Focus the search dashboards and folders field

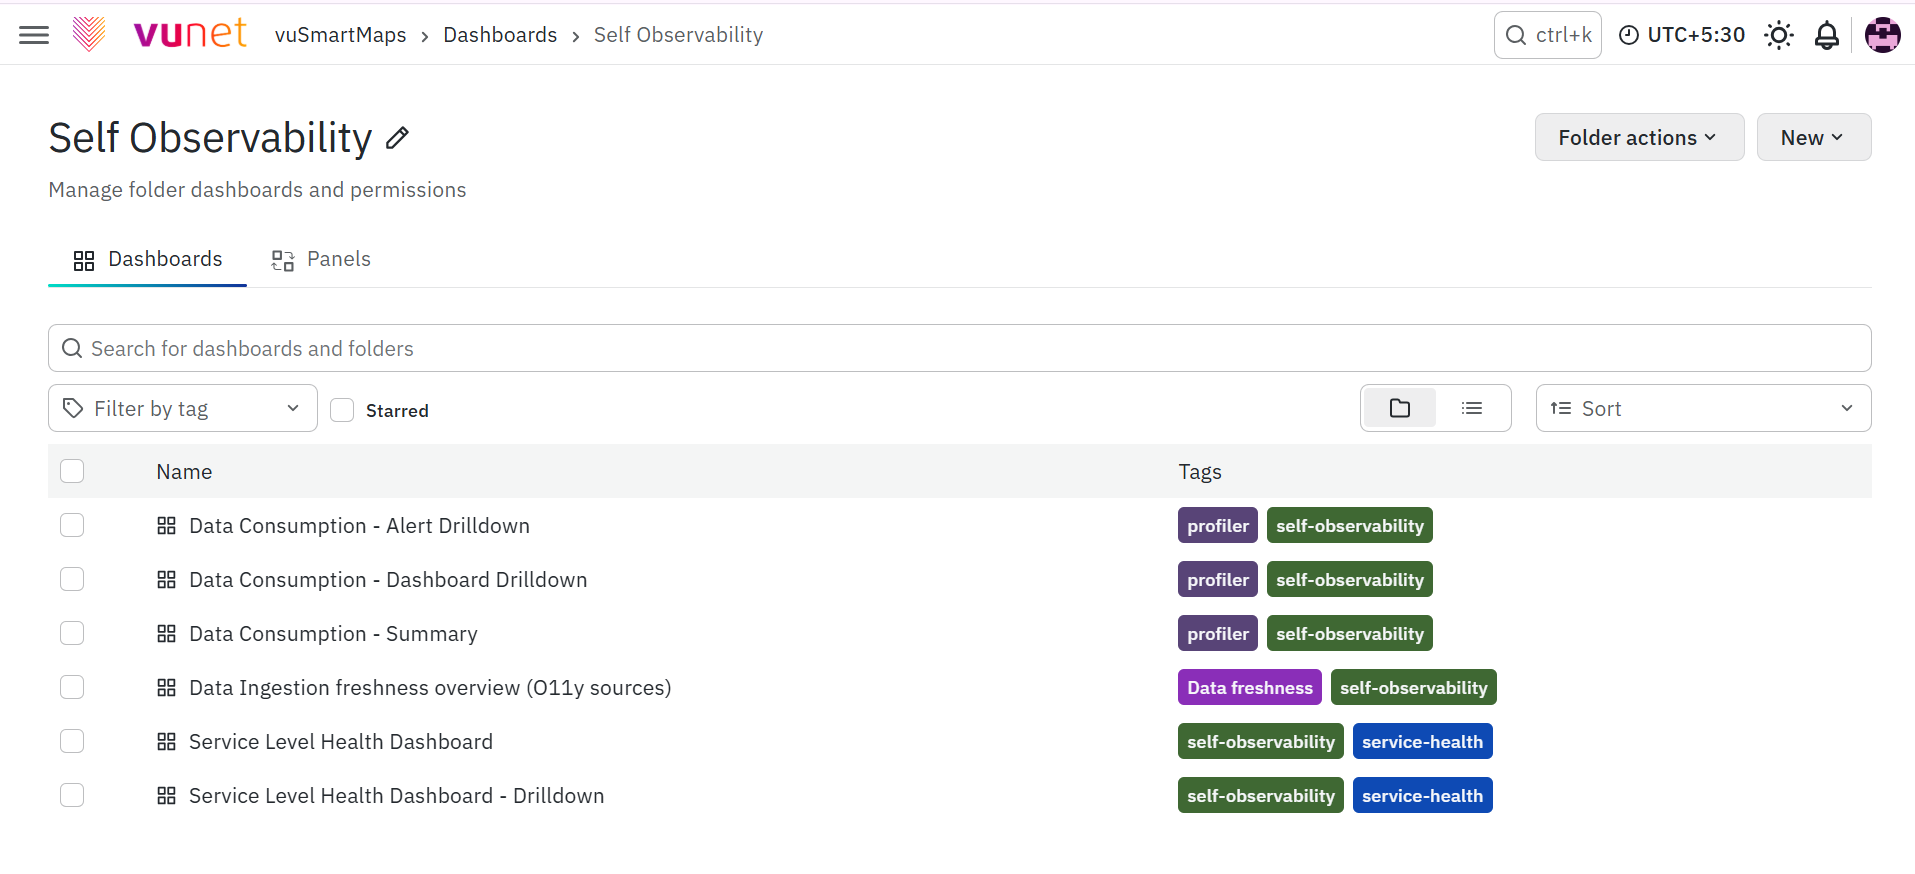[x=959, y=348]
